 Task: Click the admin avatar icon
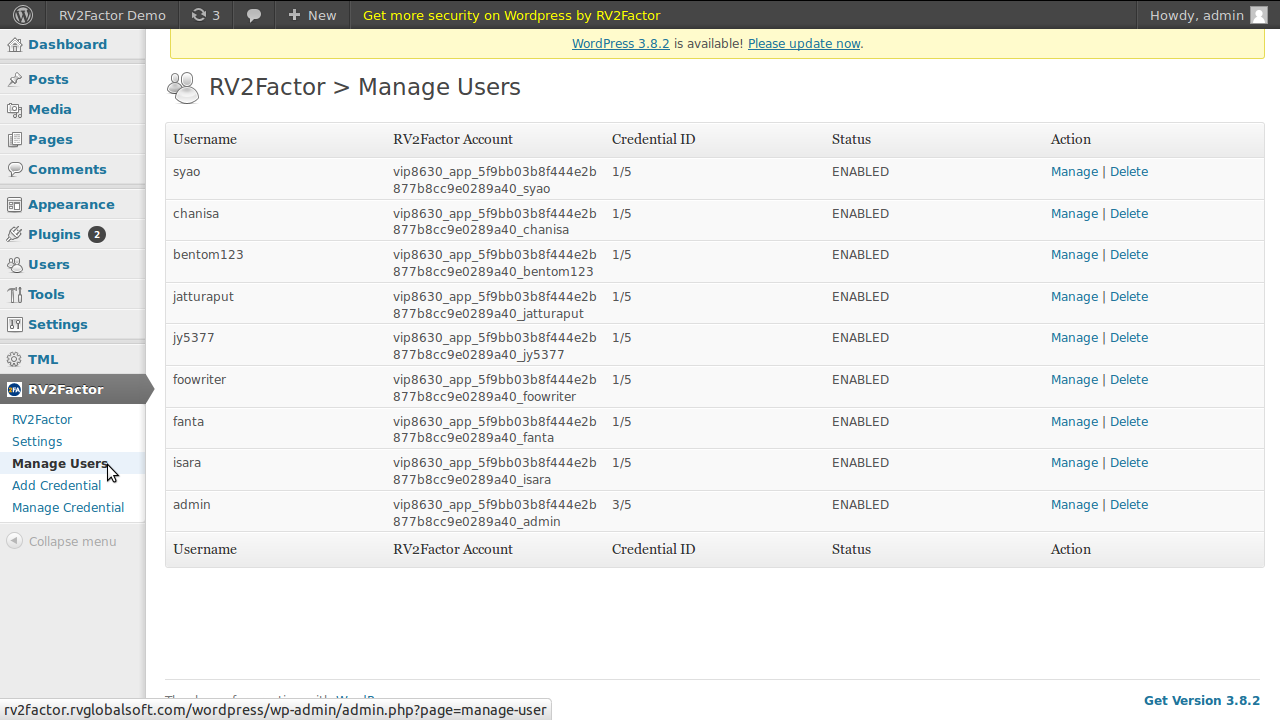[1259, 15]
